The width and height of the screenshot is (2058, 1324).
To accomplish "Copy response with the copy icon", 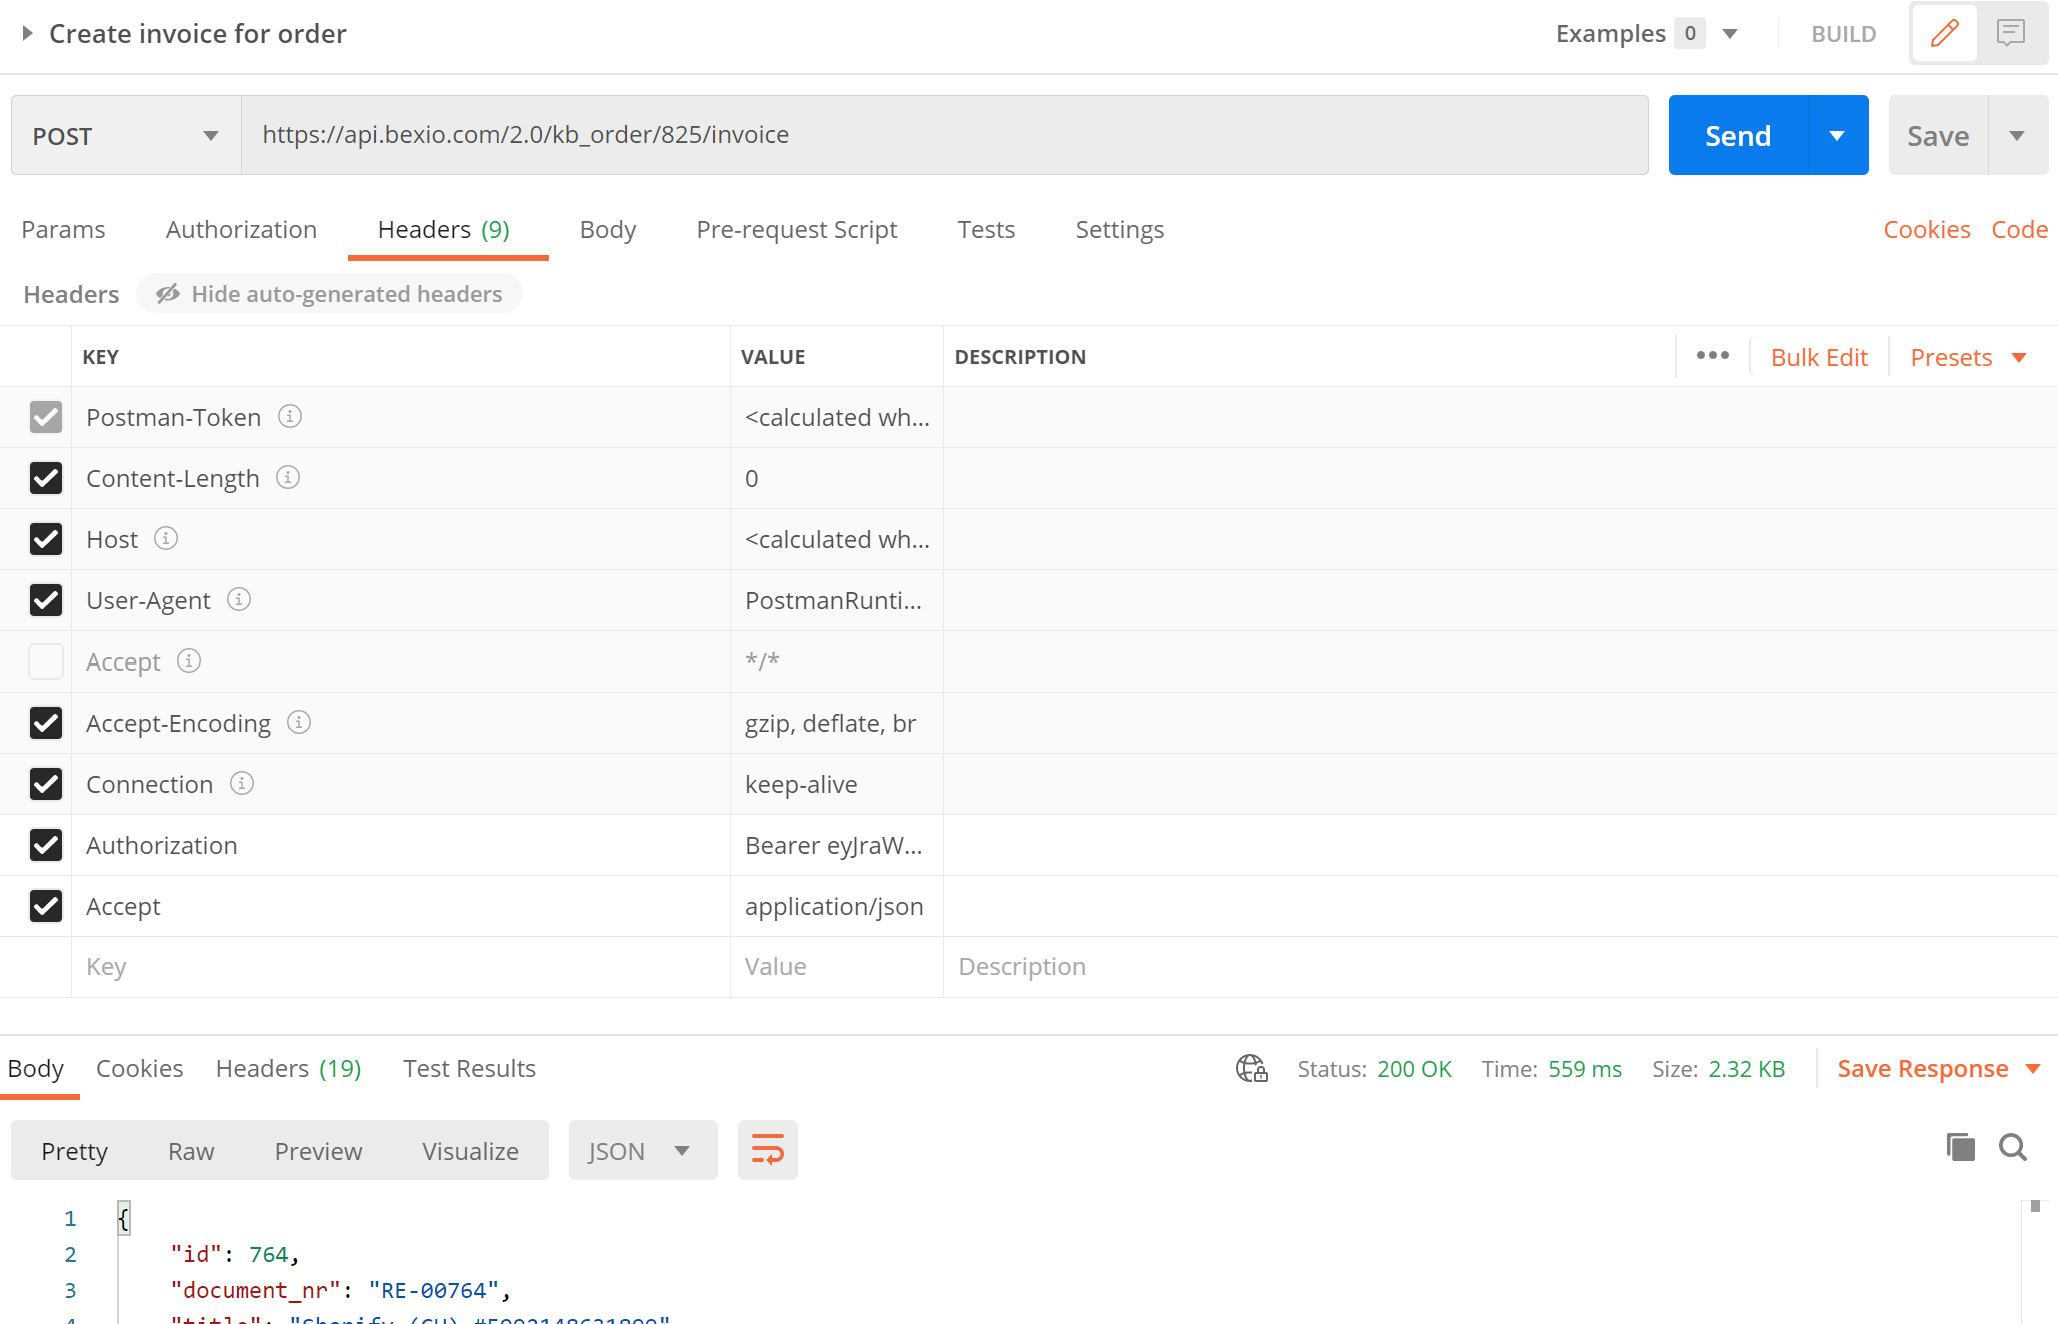I will coord(1960,1147).
